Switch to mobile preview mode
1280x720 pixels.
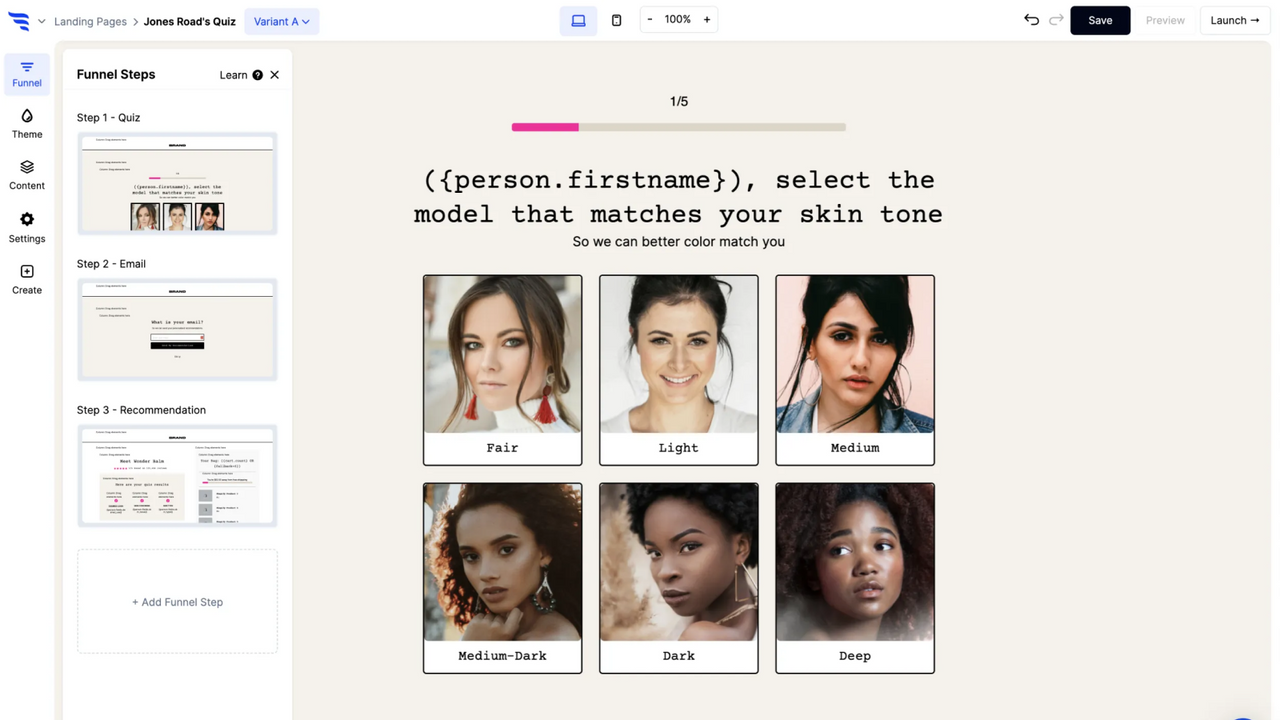(x=616, y=20)
